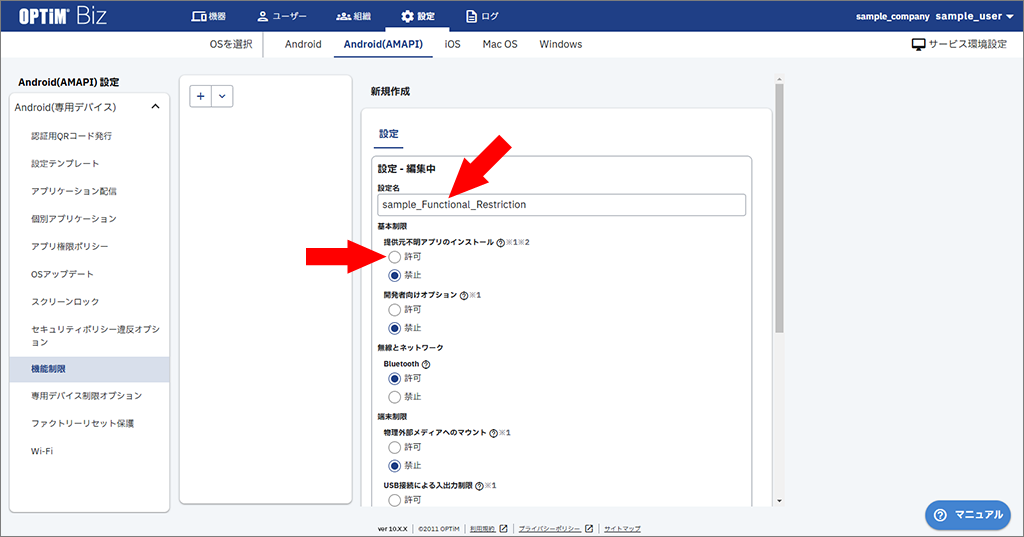This screenshot has height=537, width=1024.
Task: Open the 設定 gear menu
Action: (417, 16)
